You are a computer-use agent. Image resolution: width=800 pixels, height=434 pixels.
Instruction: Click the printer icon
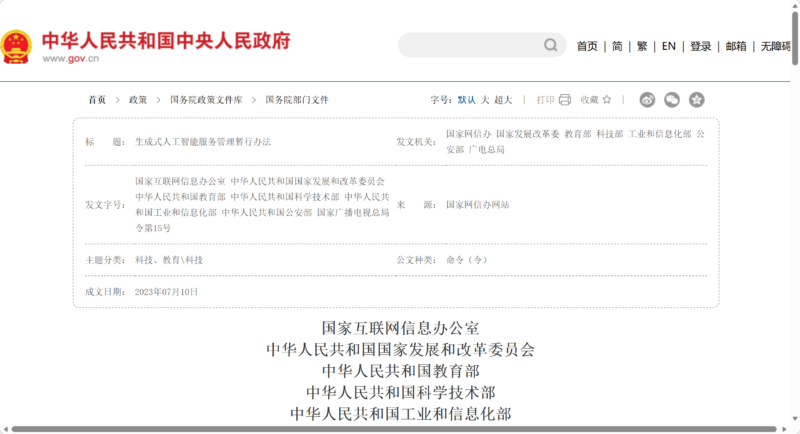[565, 100]
